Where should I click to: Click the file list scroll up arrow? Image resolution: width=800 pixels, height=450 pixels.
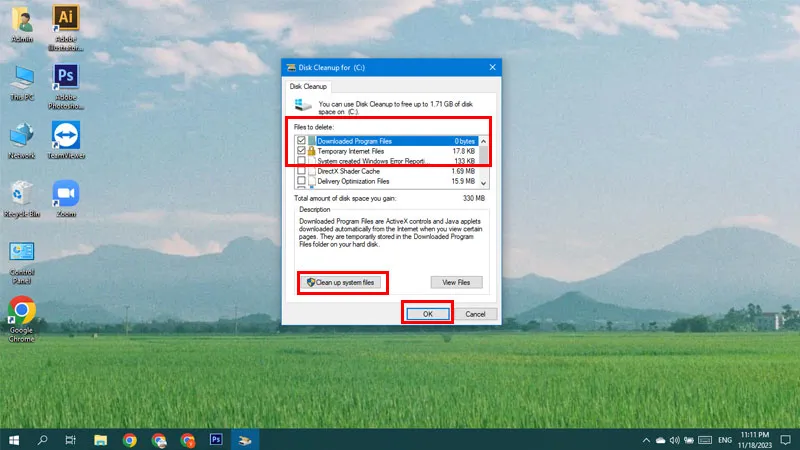(483, 141)
